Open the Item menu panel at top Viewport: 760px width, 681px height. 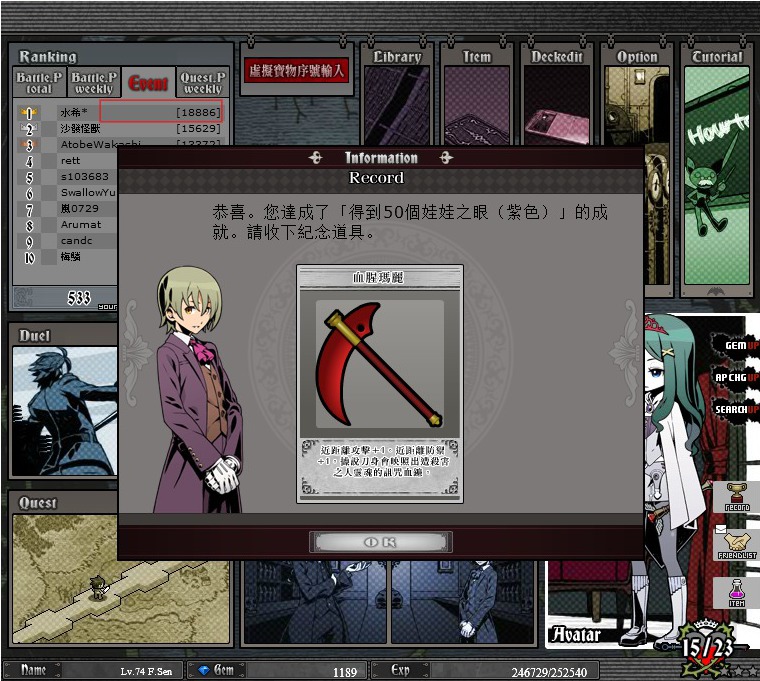476,97
